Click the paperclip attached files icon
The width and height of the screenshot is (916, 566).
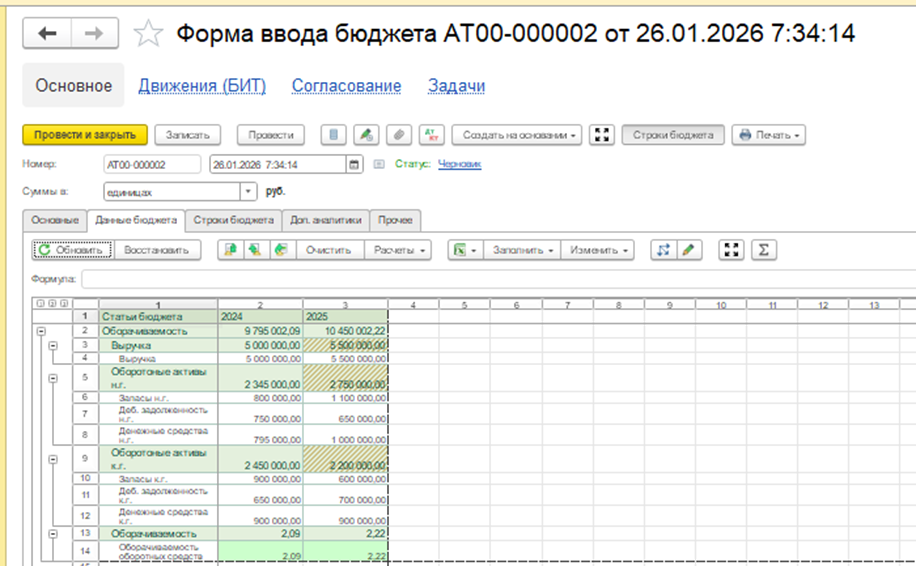coord(399,135)
